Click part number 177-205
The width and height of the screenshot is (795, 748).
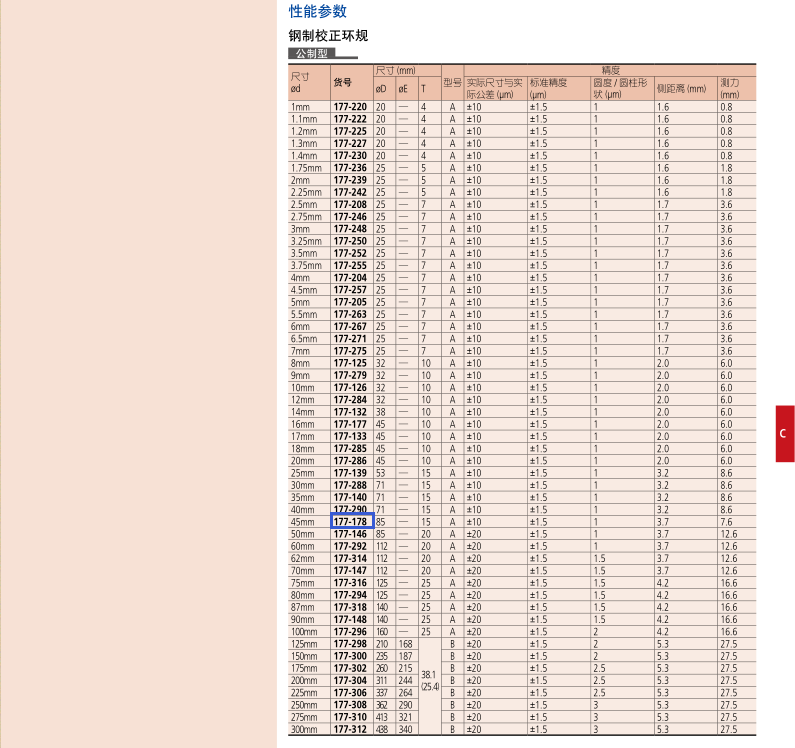tap(350, 302)
